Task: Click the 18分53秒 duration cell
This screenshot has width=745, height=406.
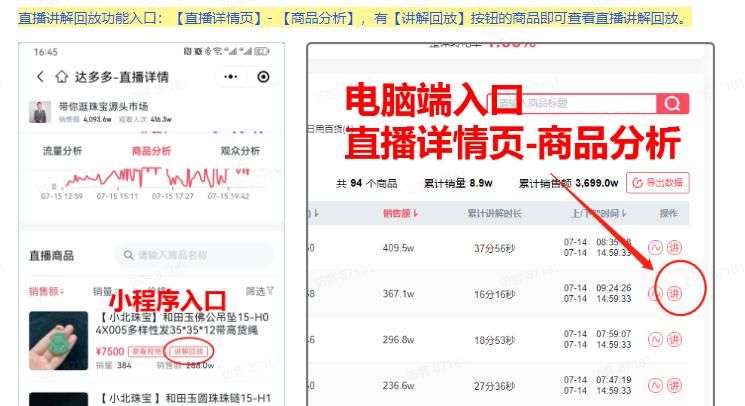Action: click(x=494, y=340)
